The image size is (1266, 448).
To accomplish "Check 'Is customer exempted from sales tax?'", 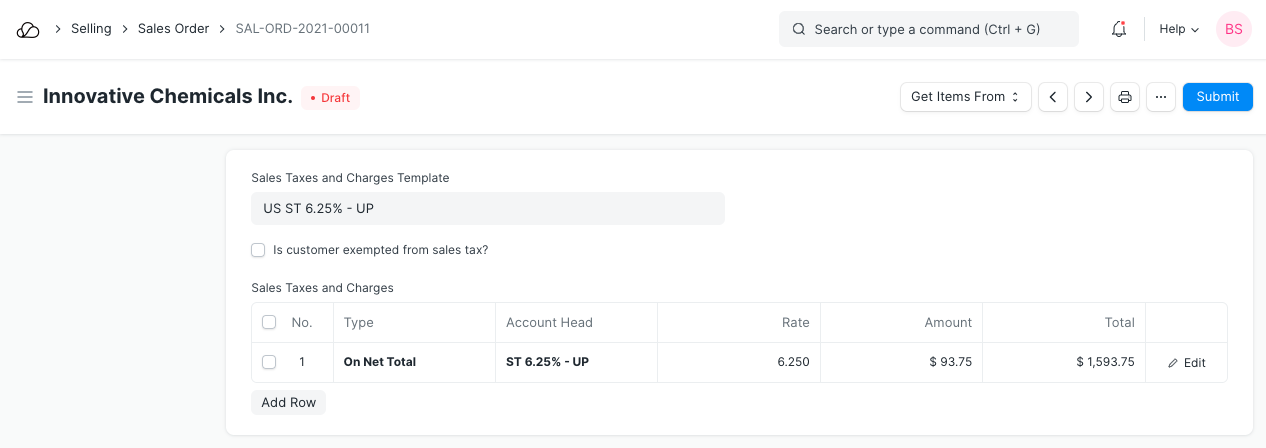I will [258, 250].
